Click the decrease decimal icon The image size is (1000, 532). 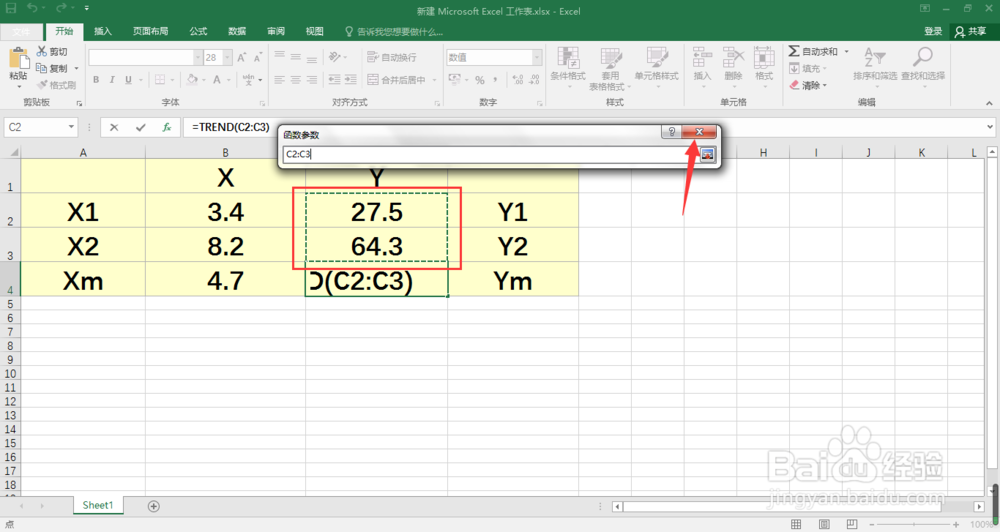pos(534,80)
